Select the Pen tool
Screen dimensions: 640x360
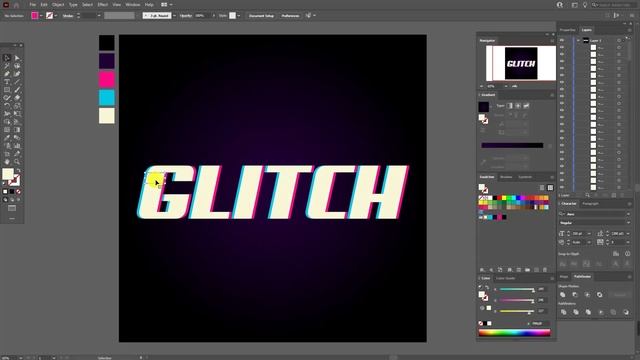pos(7,74)
